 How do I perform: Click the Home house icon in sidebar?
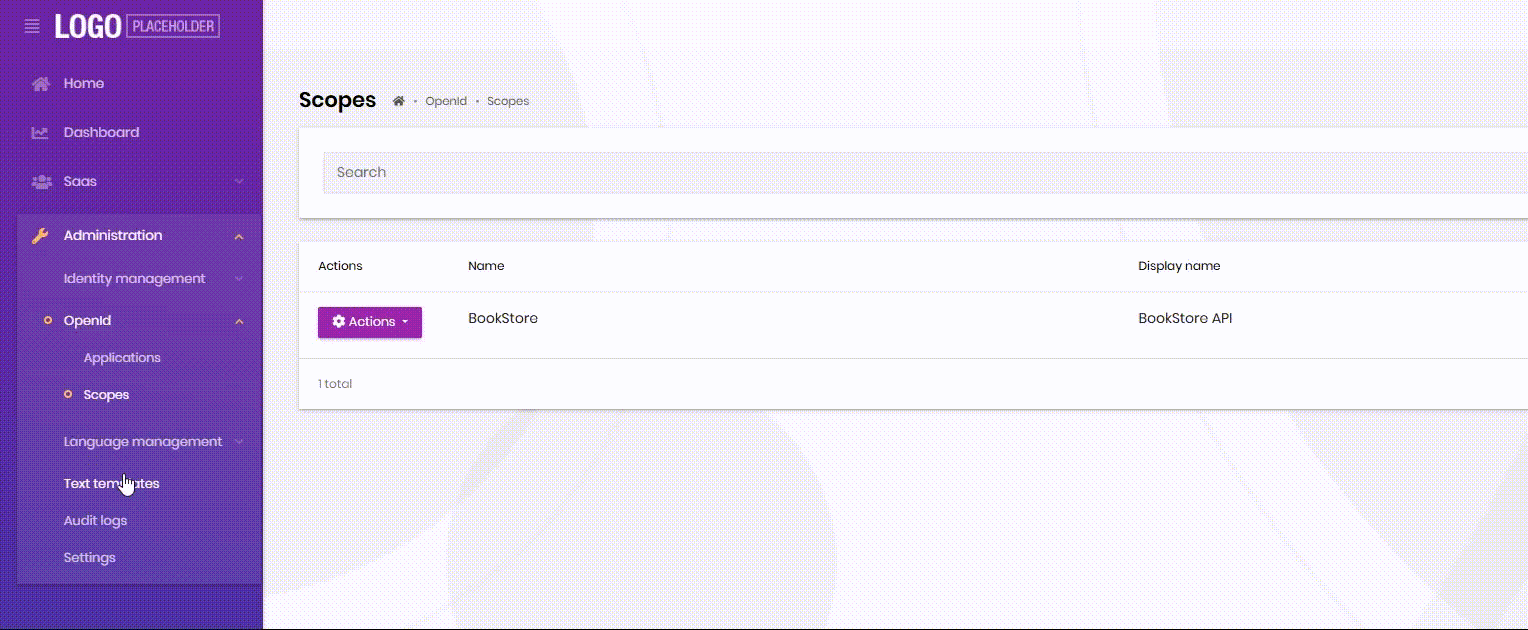point(40,84)
